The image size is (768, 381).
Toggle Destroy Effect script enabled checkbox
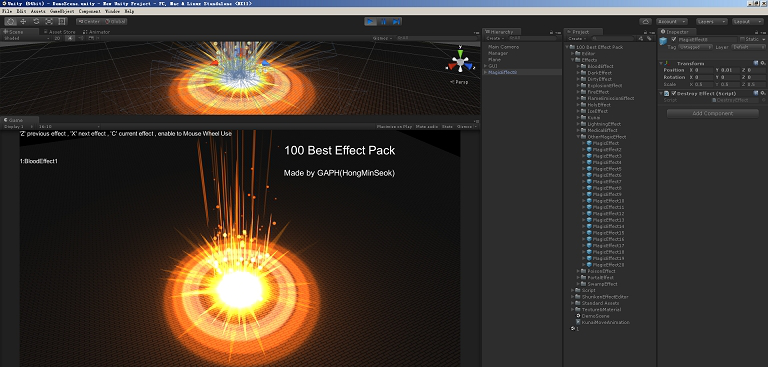tap(674, 93)
